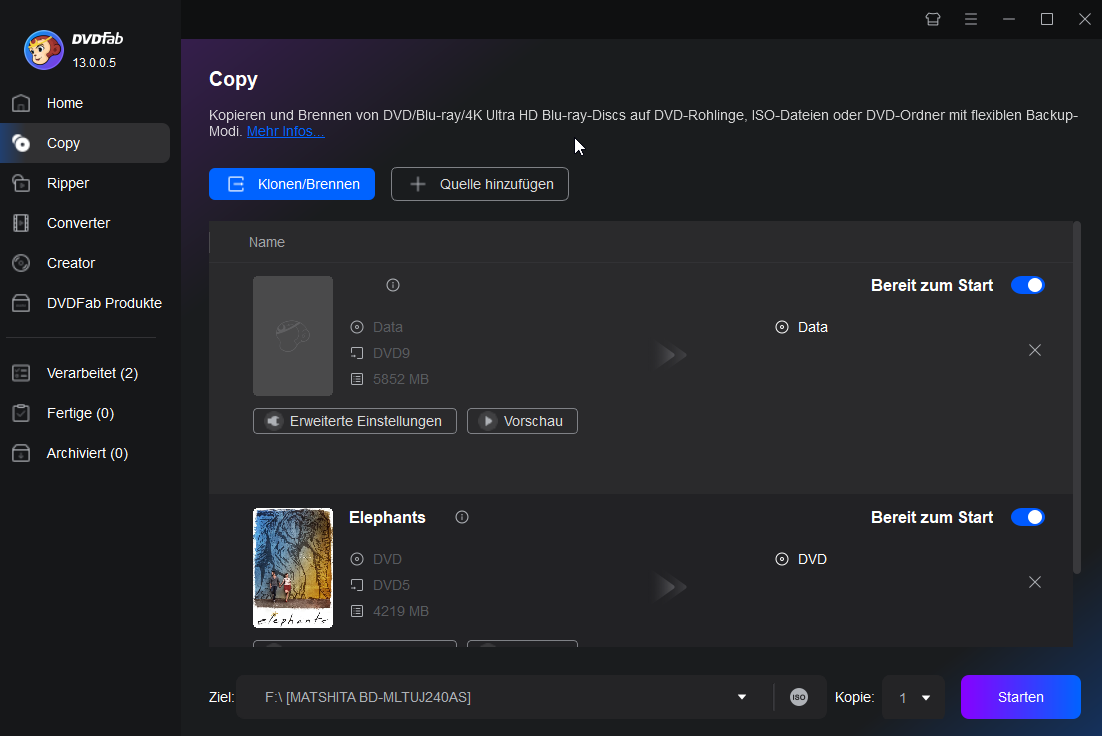Open the DVD output type selector for Elephants
1102x736 pixels.
(801, 559)
